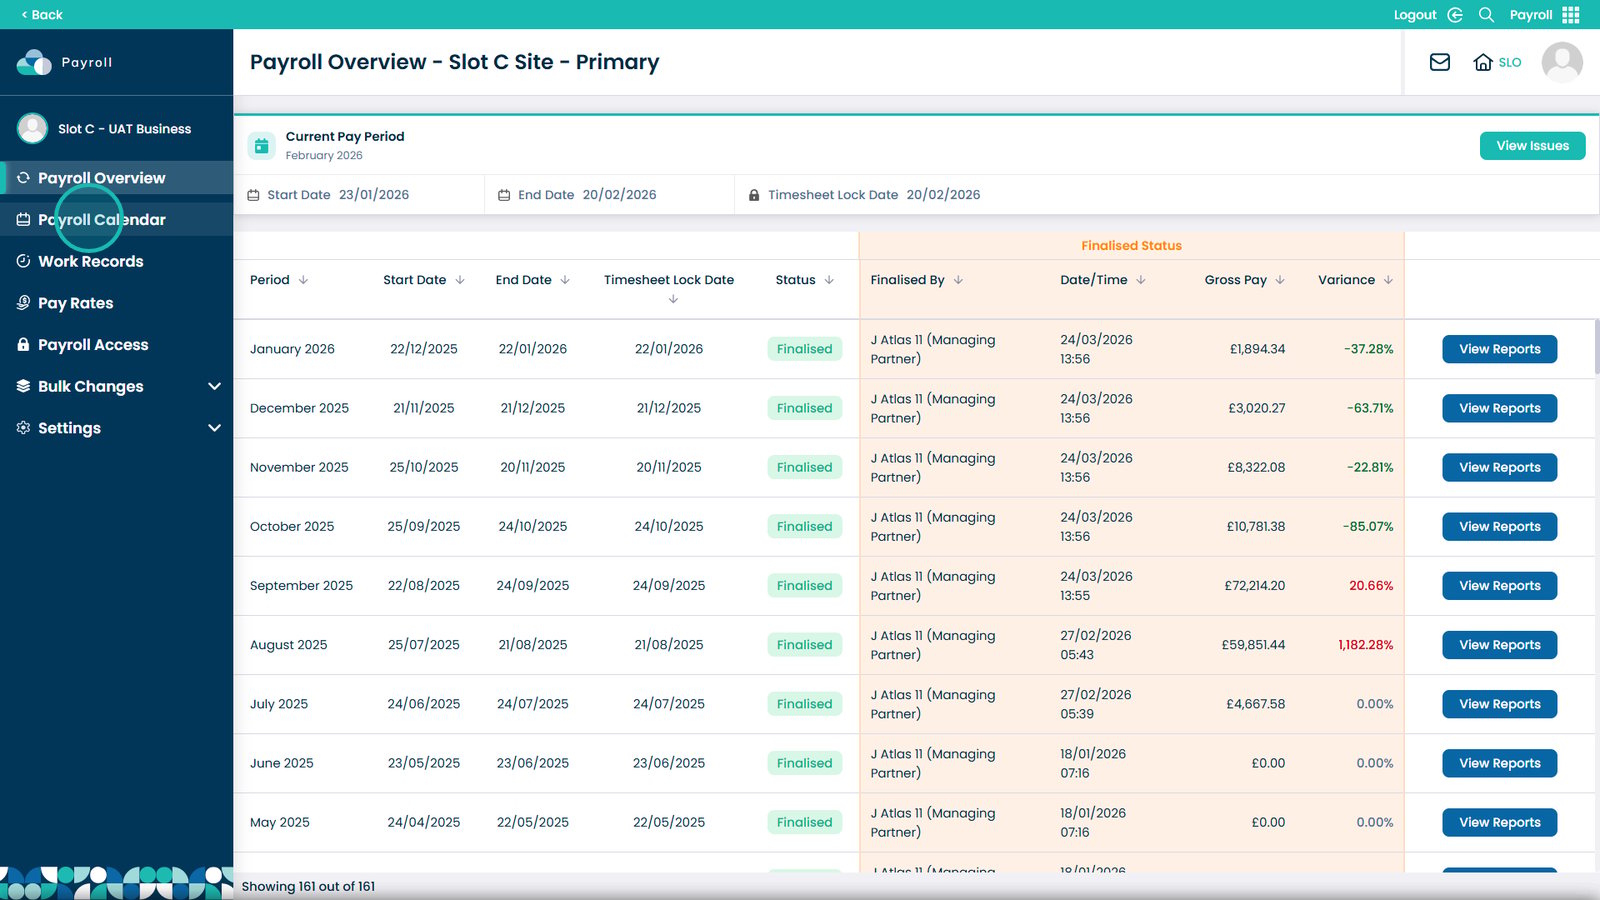Image resolution: width=1600 pixels, height=900 pixels.
Task: Click the 1,182.28% variance value
Action: click(1365, 645)
